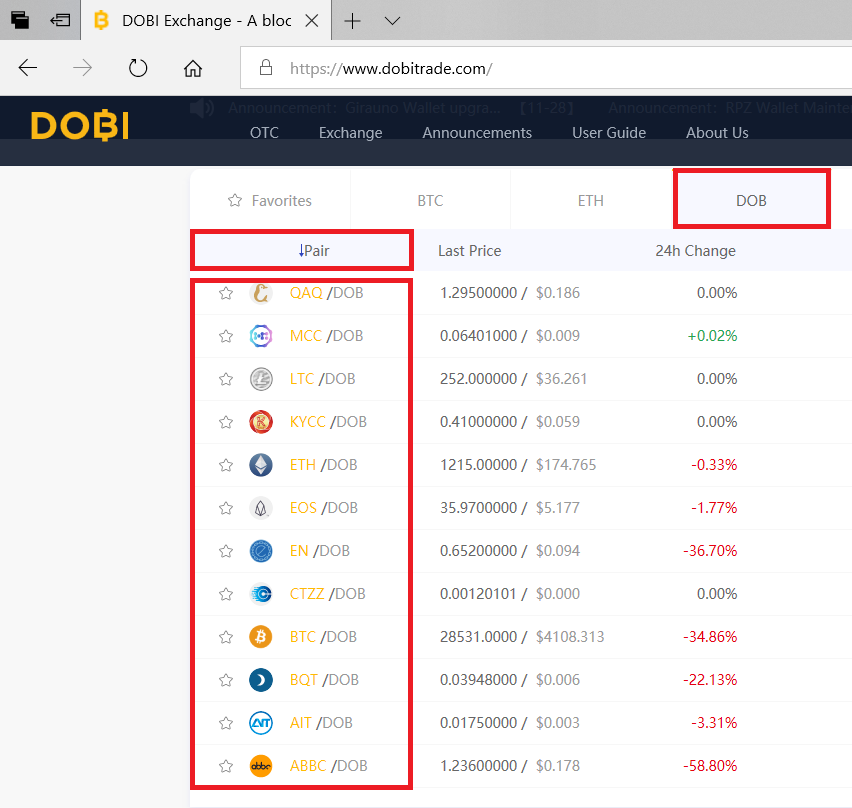
Task: Click the CTZZ coin logo
Action: [x=261, y=594]
